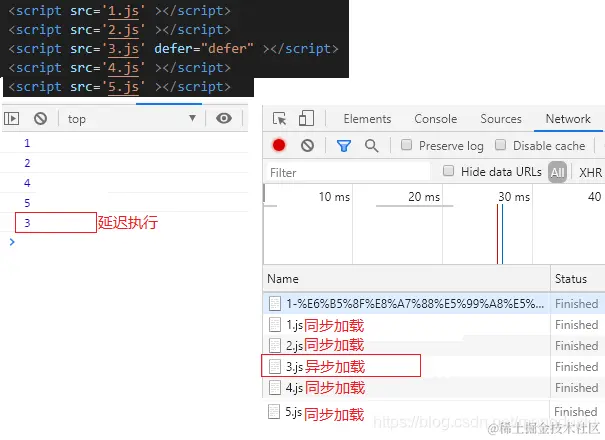
Task: Click the 30 ms timeline marker
Action: pos(514,197)
